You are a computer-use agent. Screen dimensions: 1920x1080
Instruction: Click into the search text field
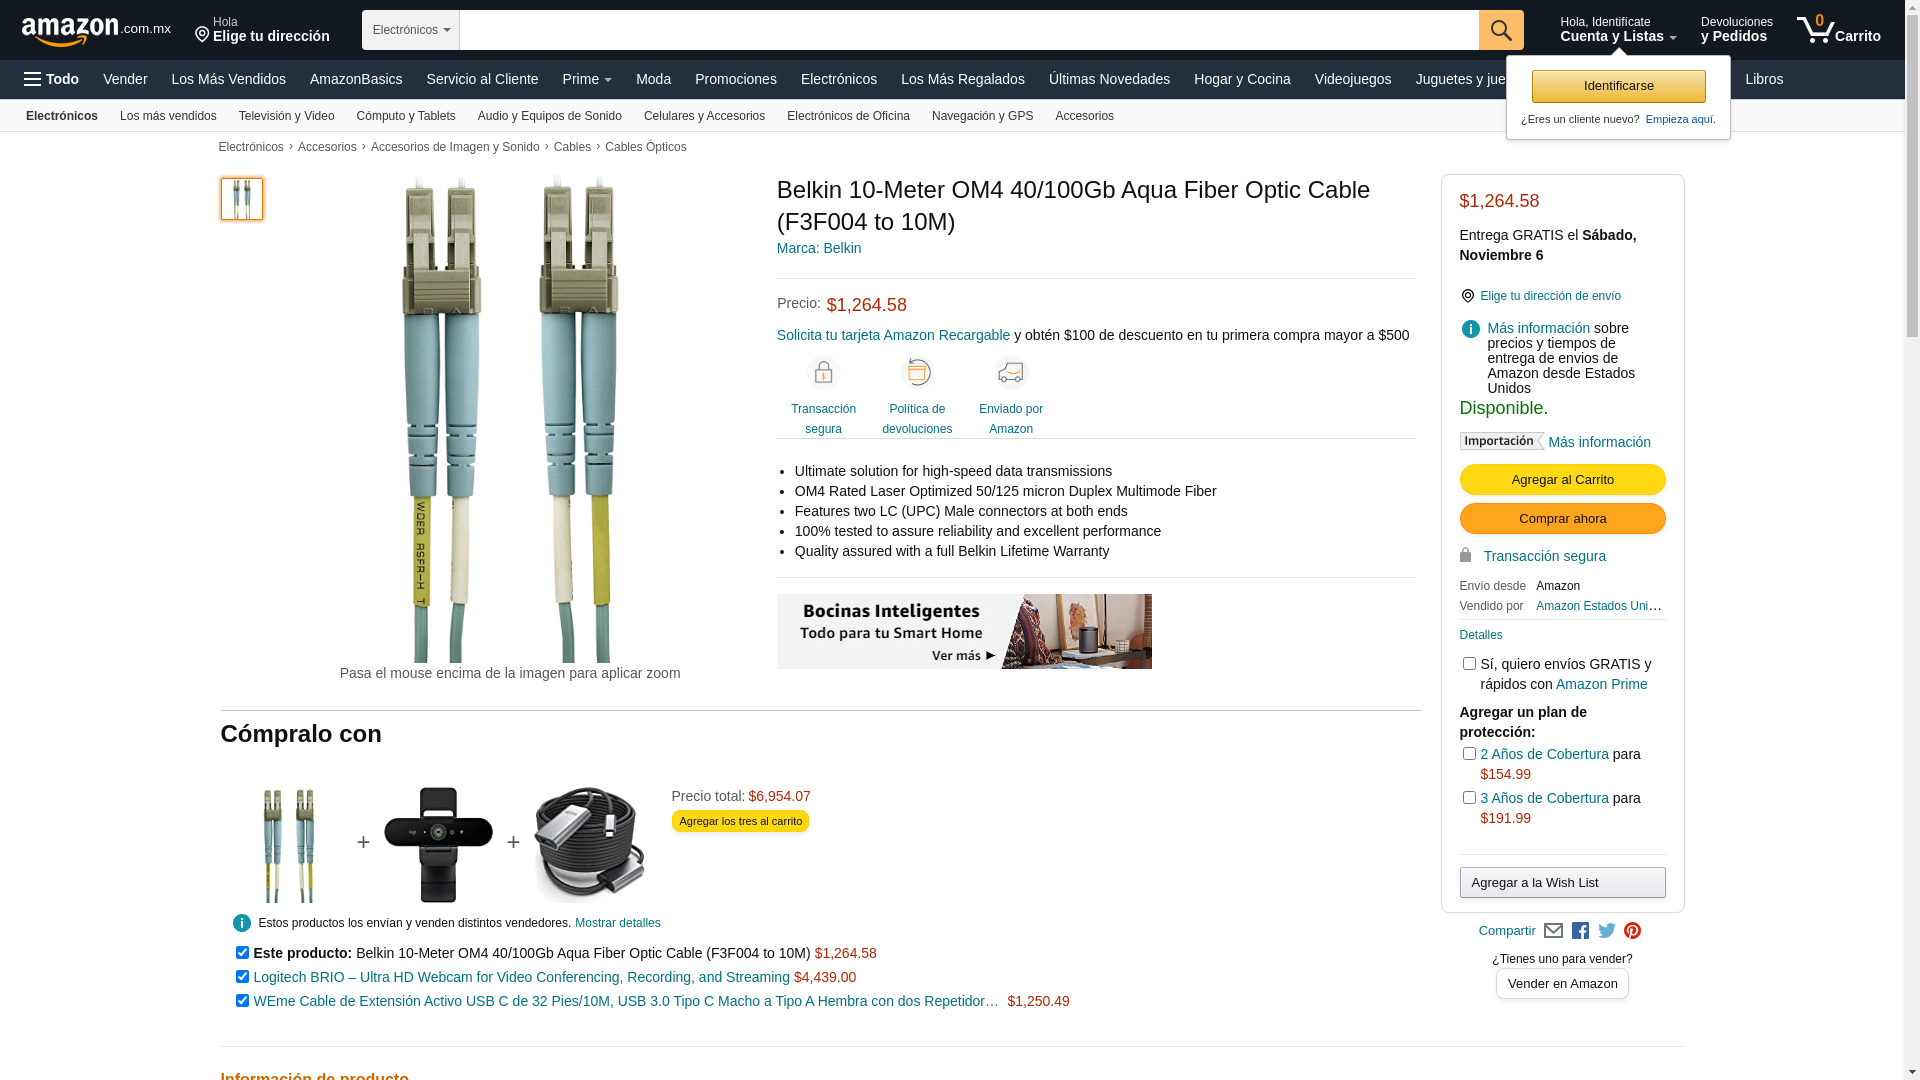click(969, 30)
